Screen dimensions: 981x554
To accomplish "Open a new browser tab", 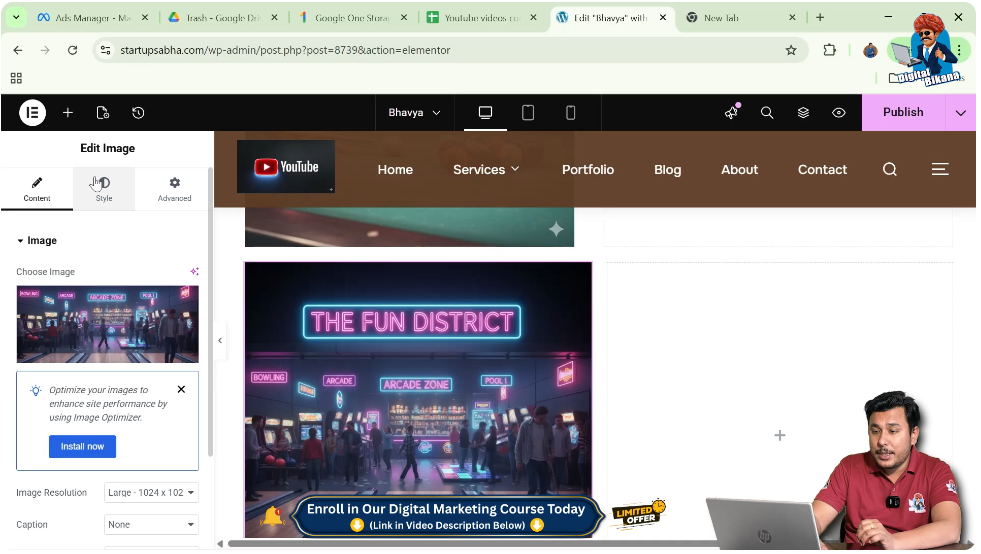I will click(x=820, y=18).
